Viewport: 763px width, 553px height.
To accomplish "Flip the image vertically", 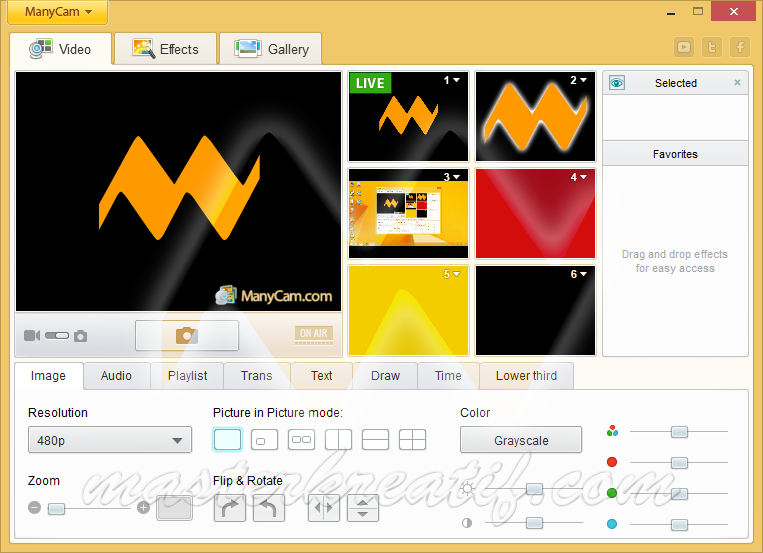I will tap(363, 508).
